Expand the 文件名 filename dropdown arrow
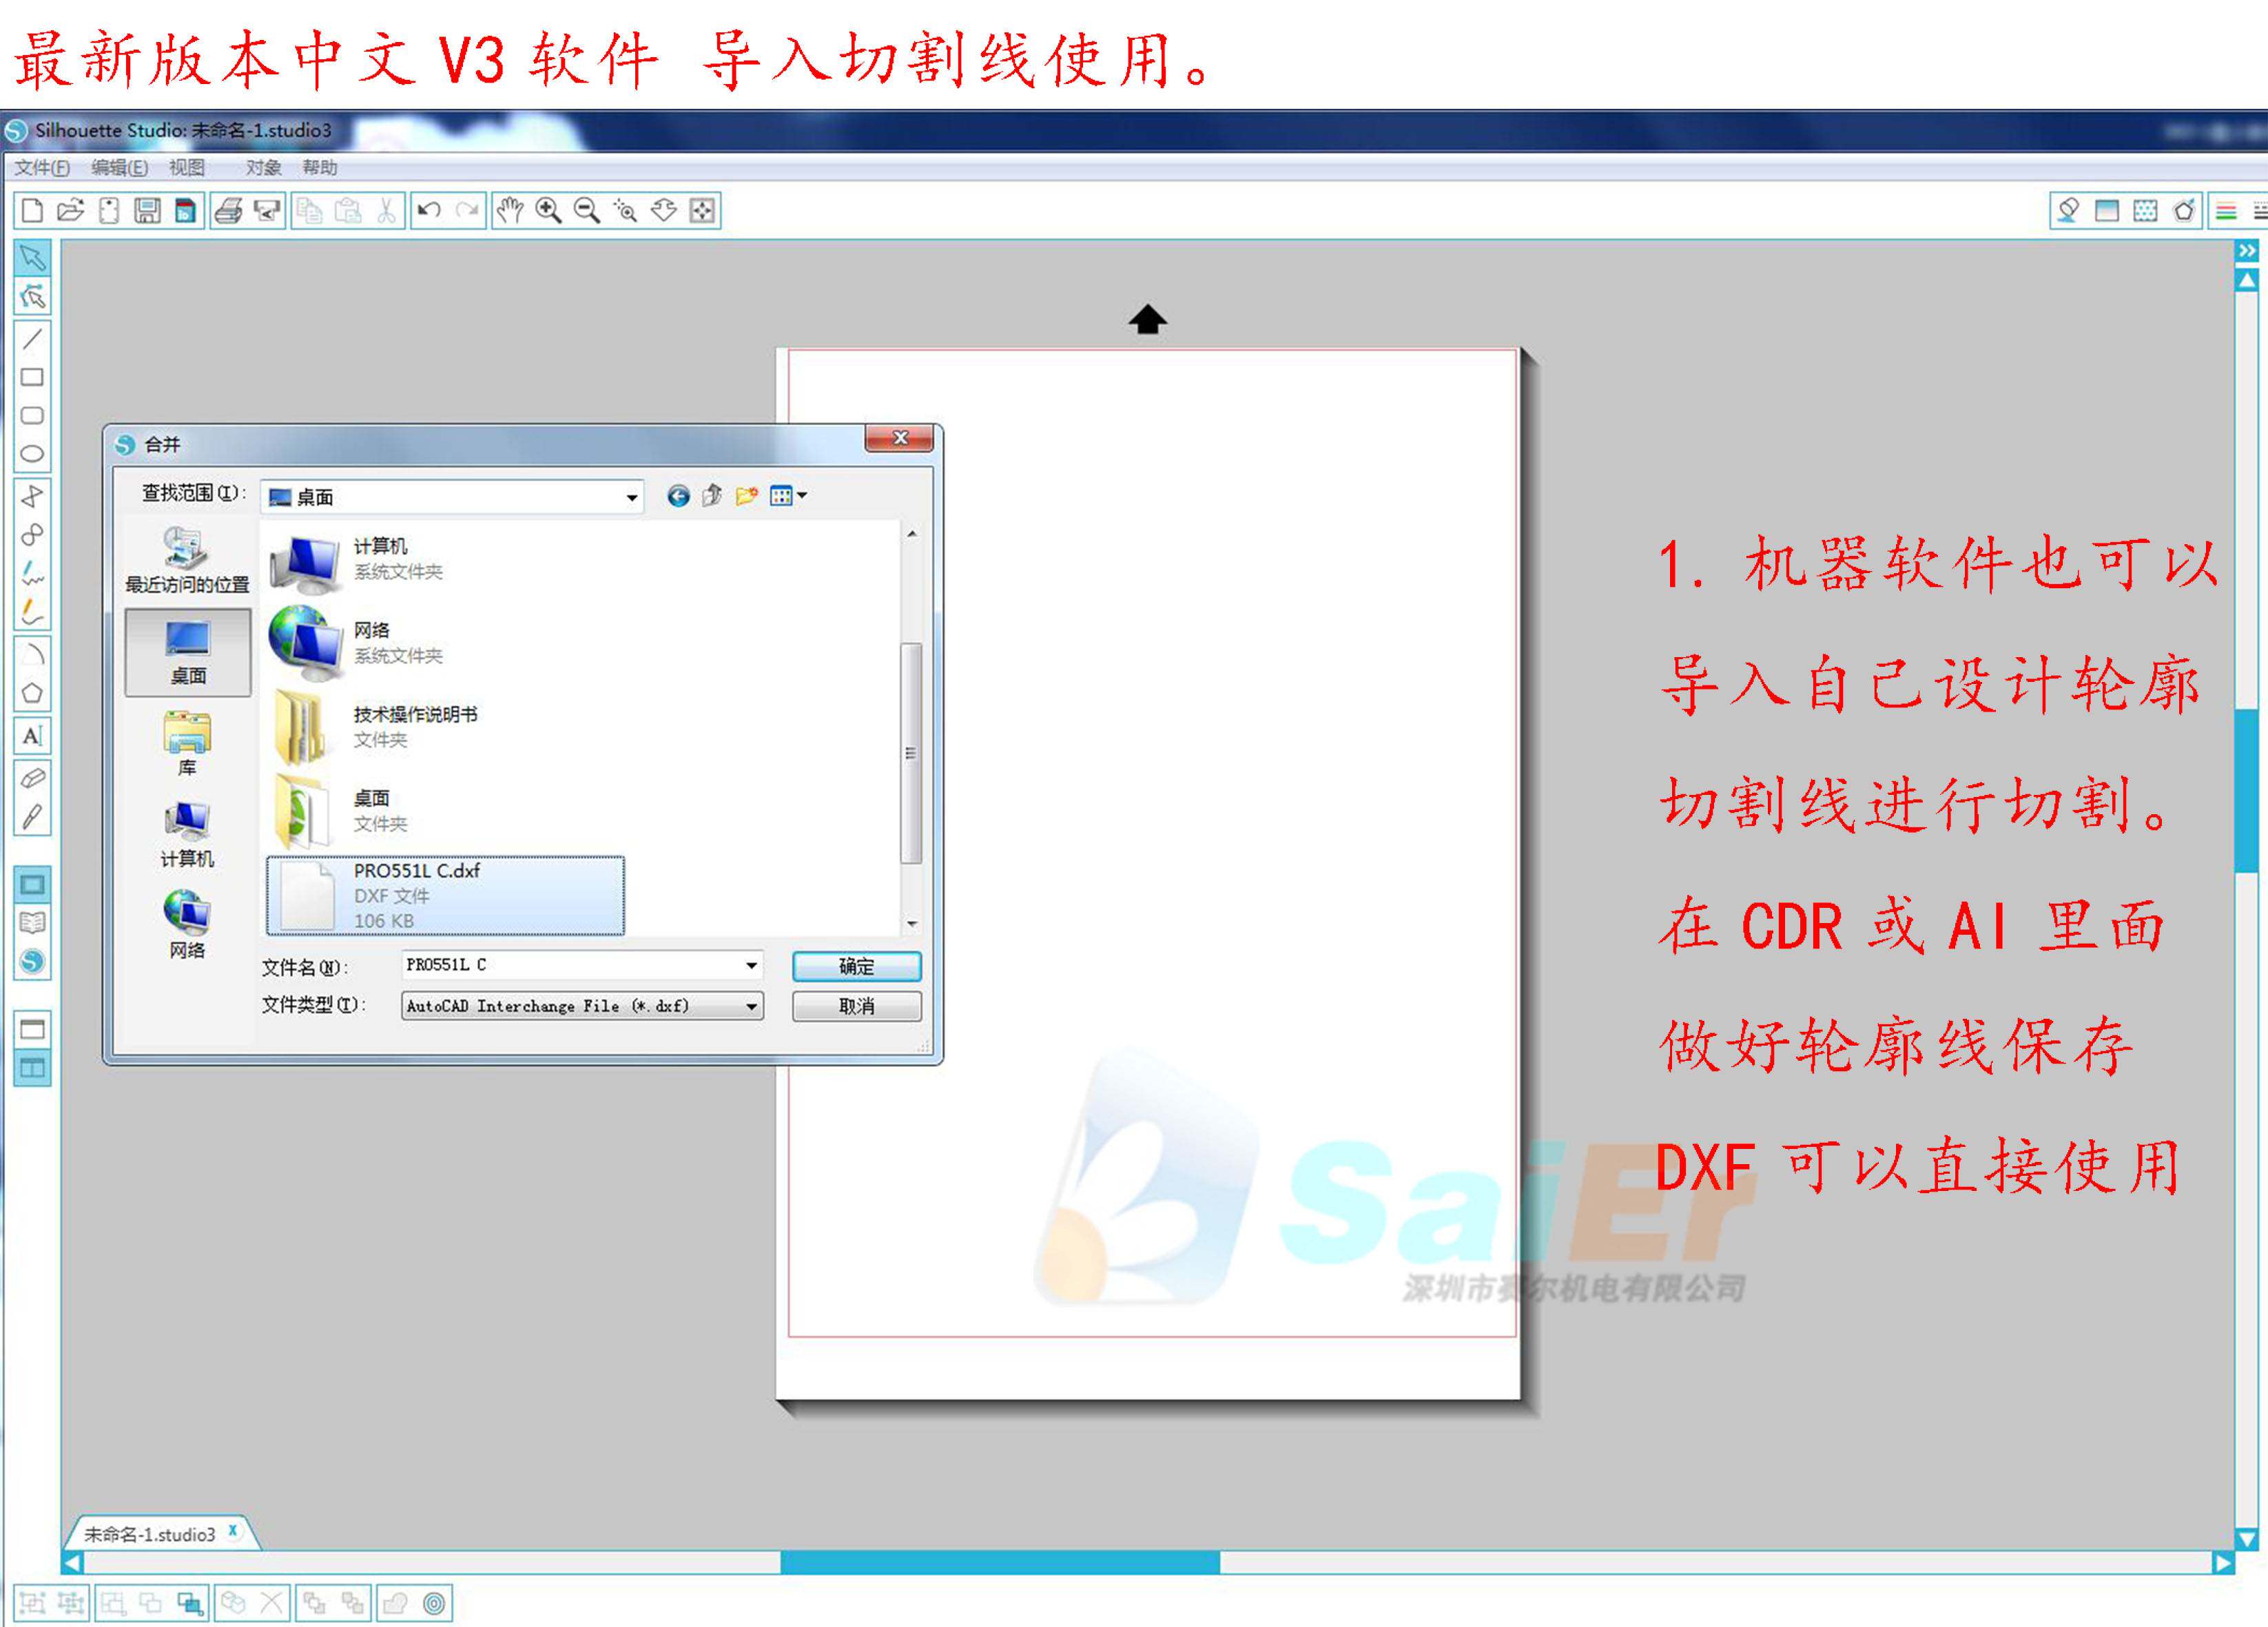Viewport: 2268px width, 1627px height. (751, 965)
